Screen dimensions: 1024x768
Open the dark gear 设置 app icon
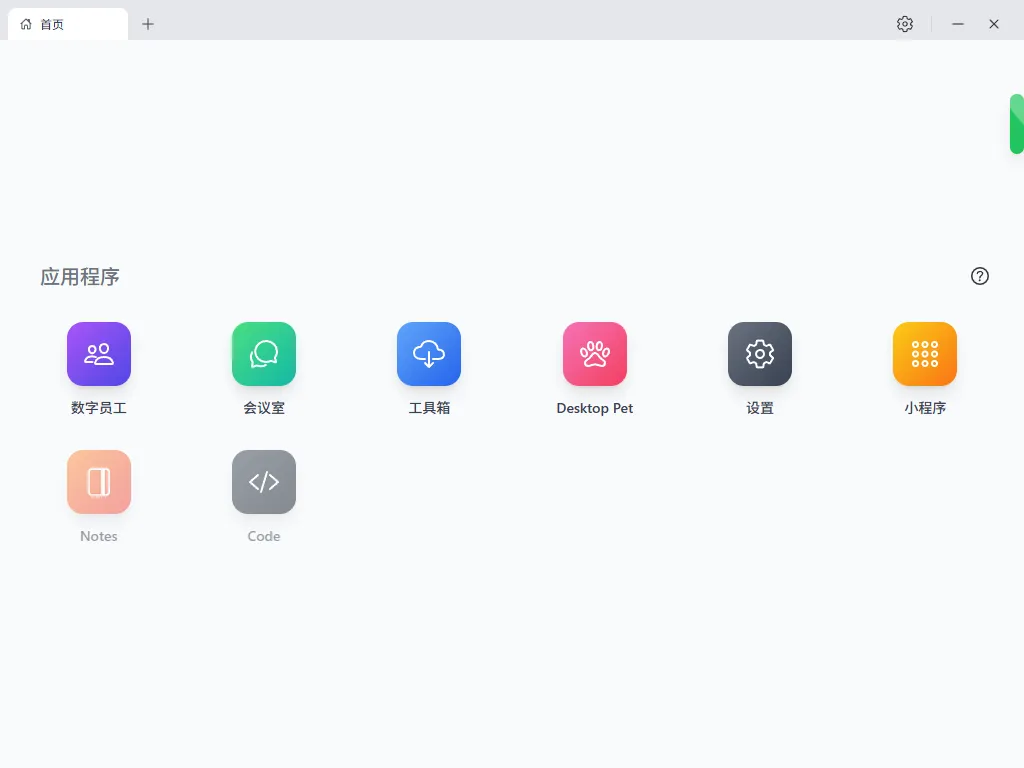[x=760, y=354]
